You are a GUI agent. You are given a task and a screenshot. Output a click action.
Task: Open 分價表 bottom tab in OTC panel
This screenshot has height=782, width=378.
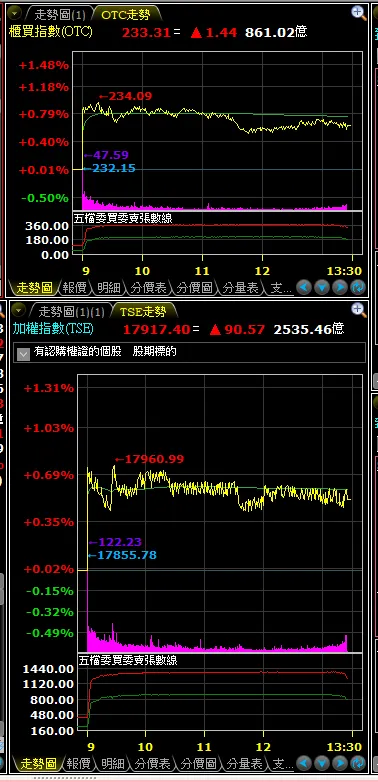(149, 287)
